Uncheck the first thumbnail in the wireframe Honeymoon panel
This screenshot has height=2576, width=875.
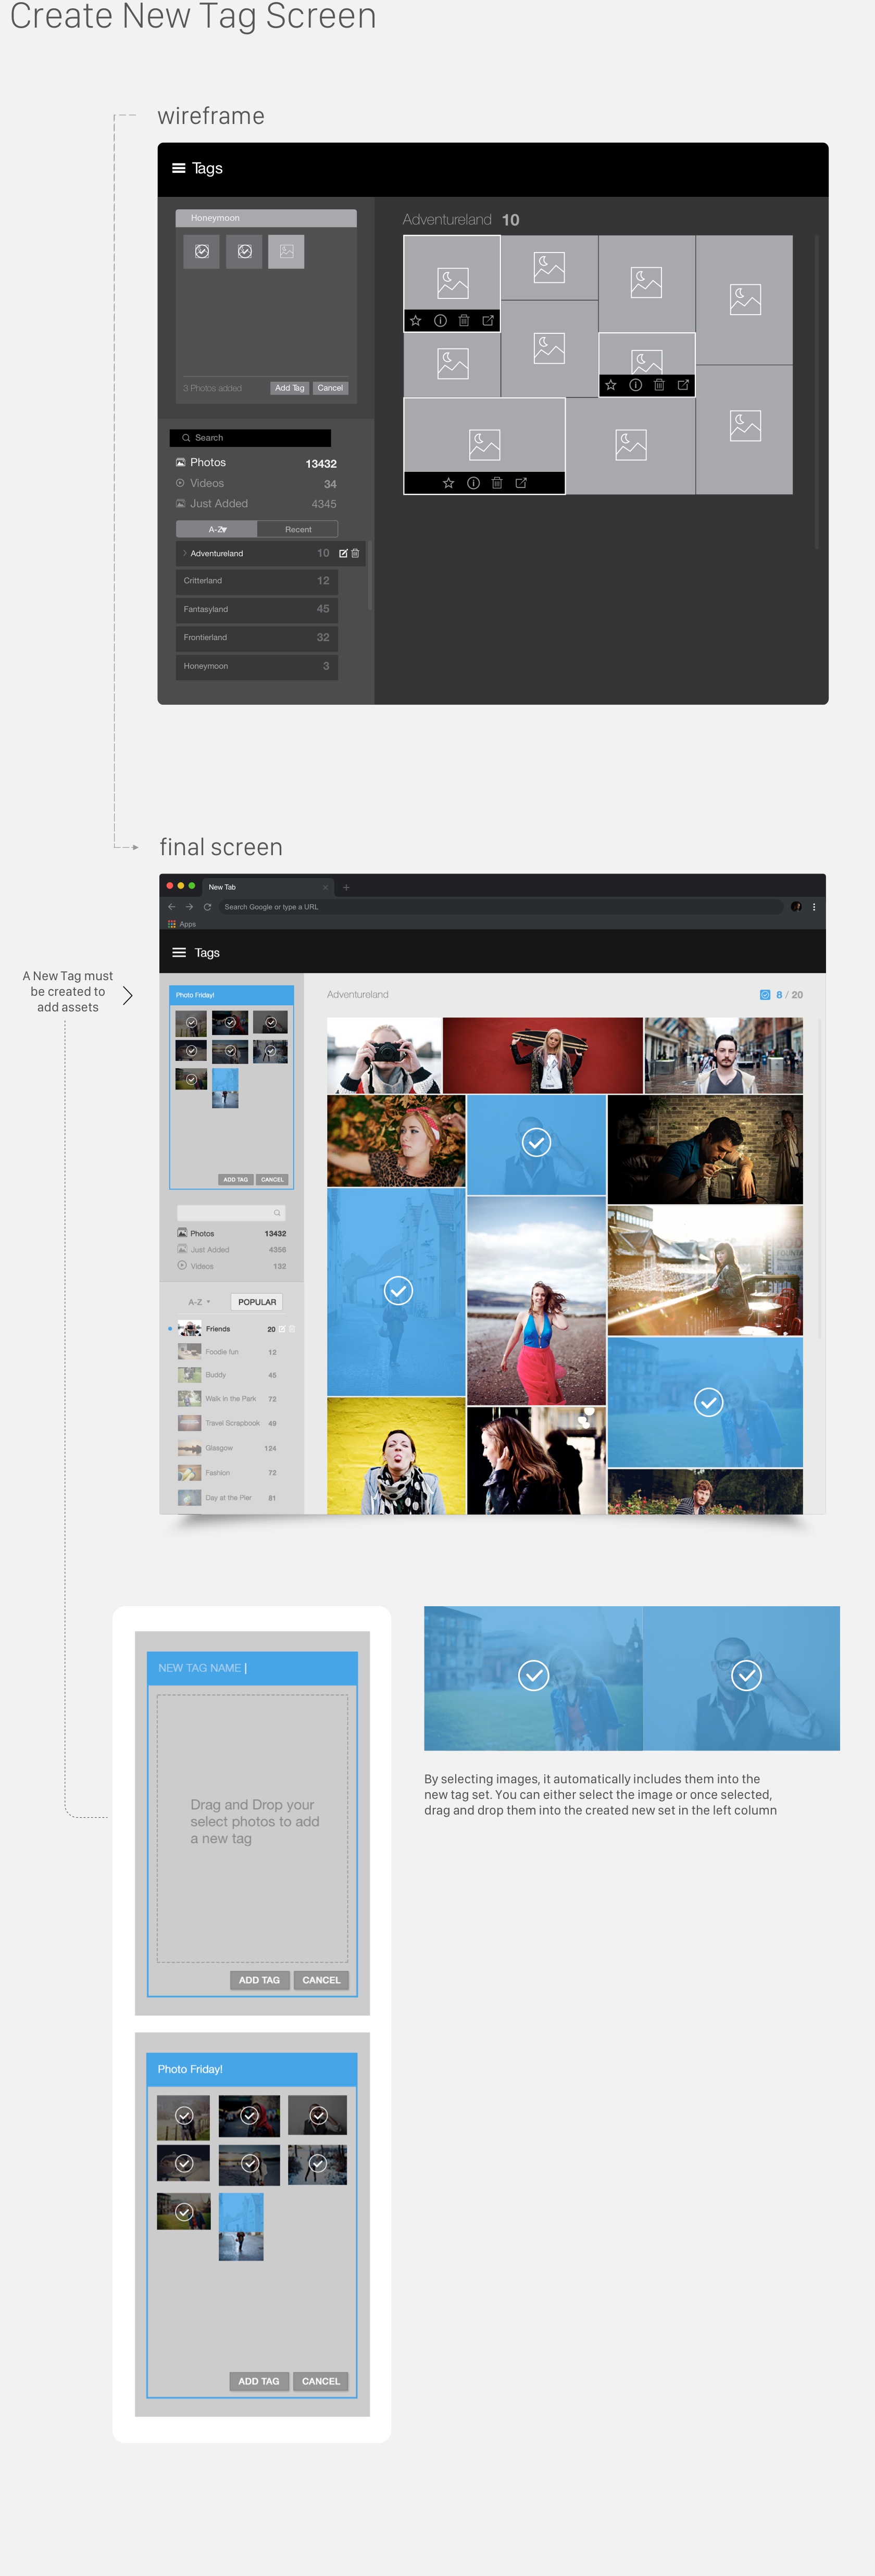tap(202, 252)
